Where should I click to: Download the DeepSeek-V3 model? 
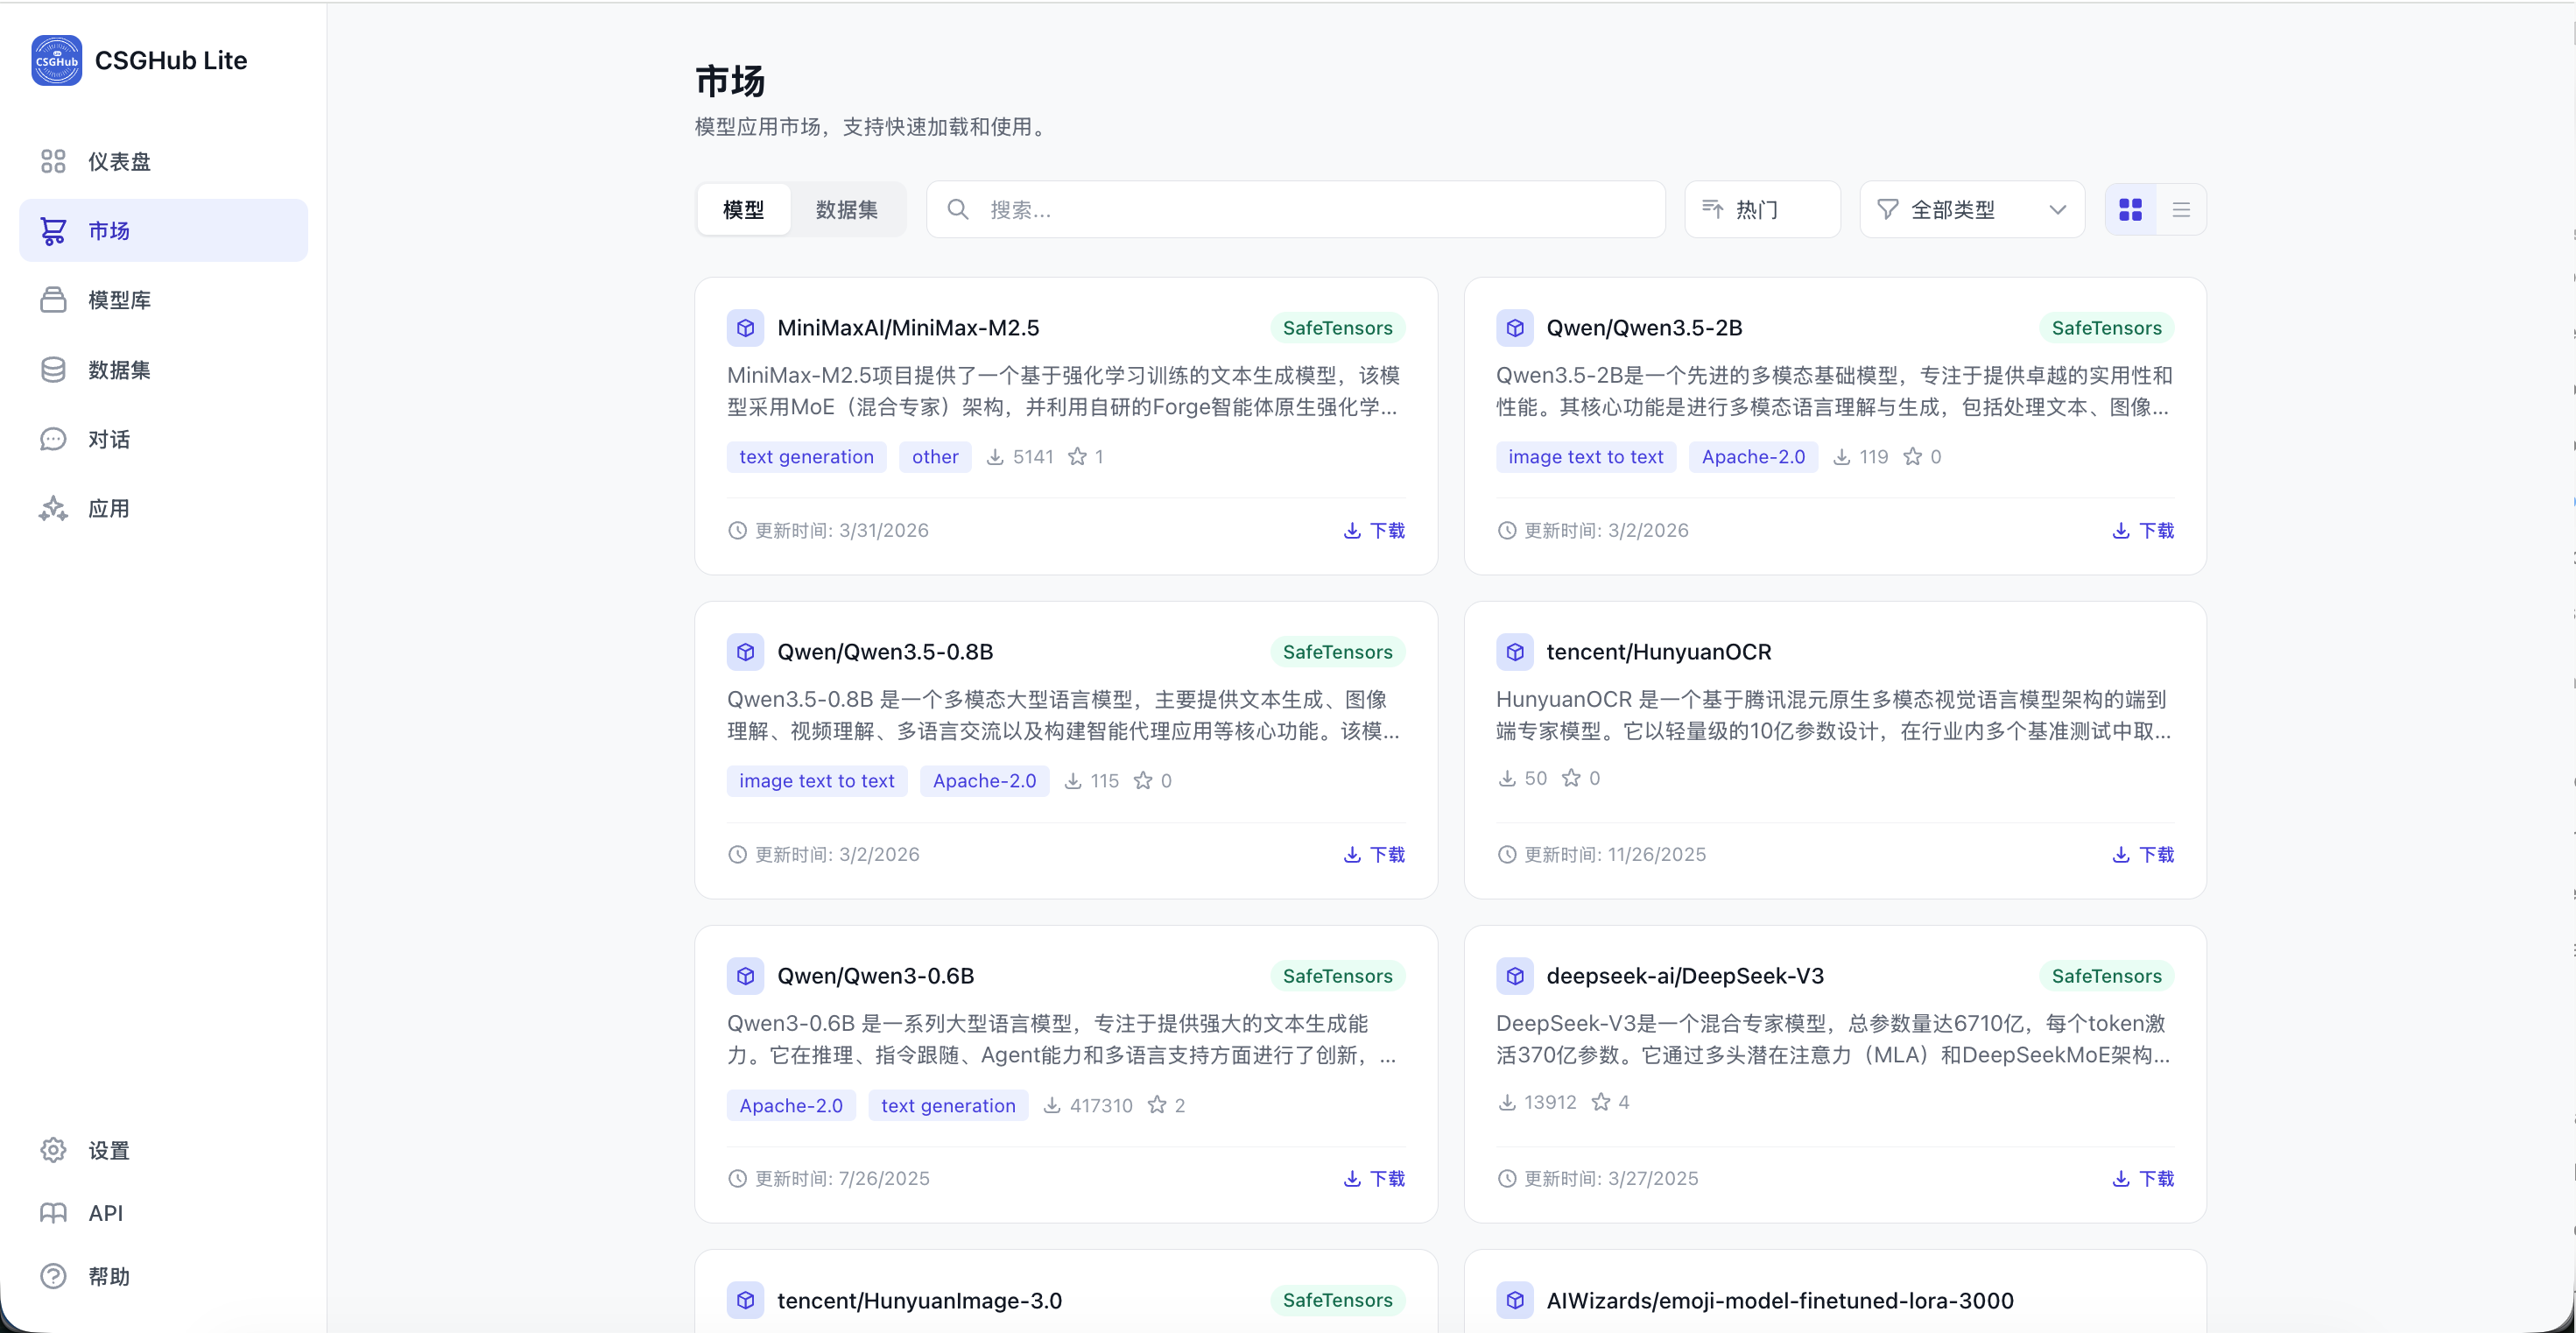2144,1179
